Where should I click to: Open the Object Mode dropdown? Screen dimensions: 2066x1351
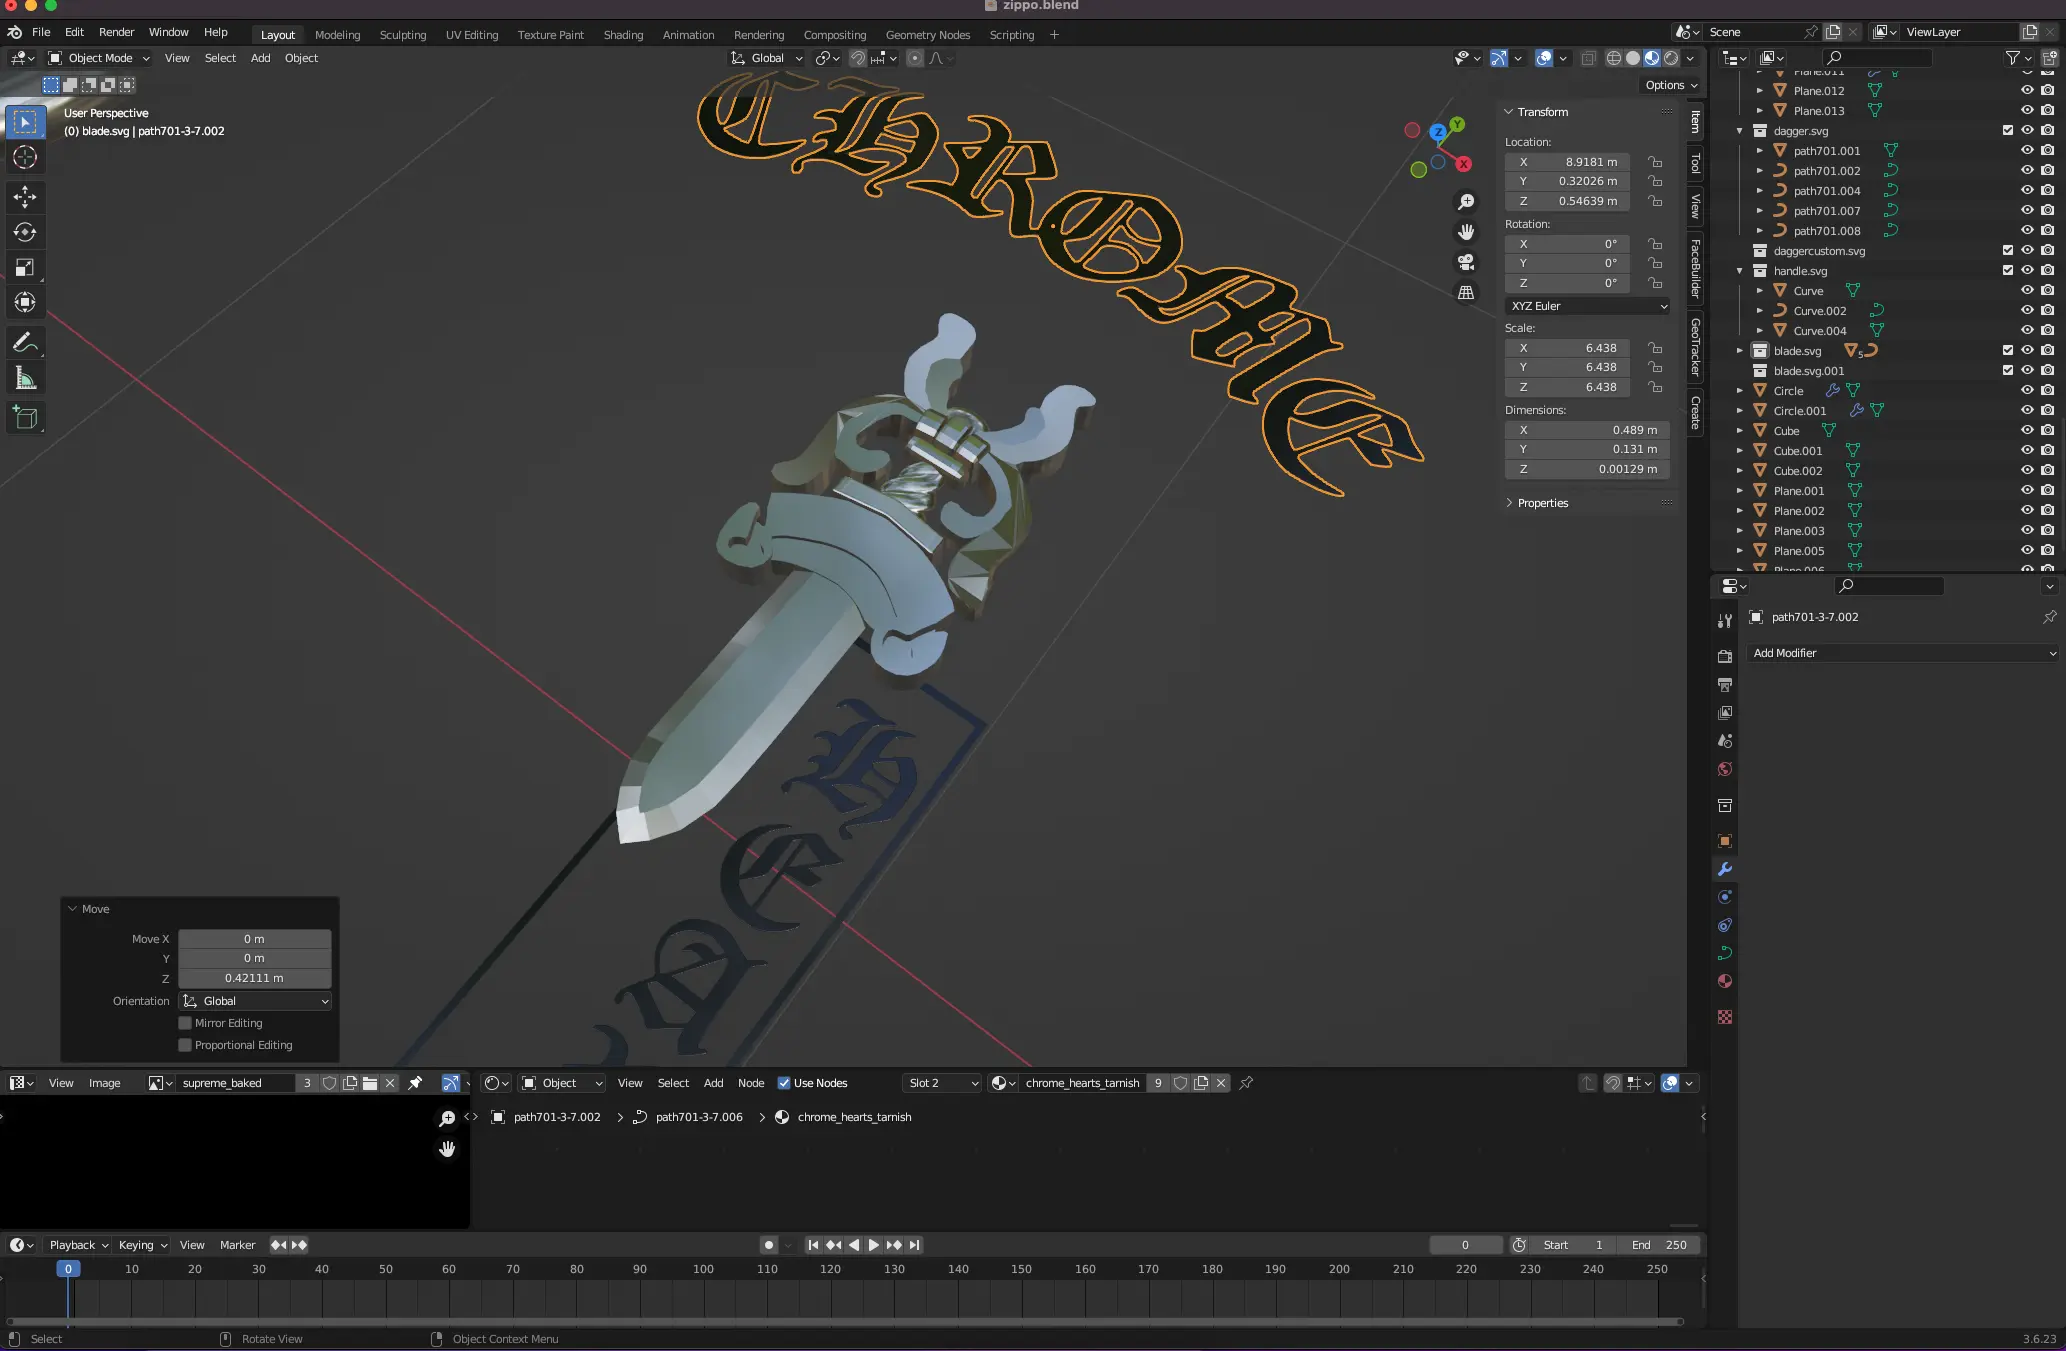pyautogui.click(x=99, y=58)
